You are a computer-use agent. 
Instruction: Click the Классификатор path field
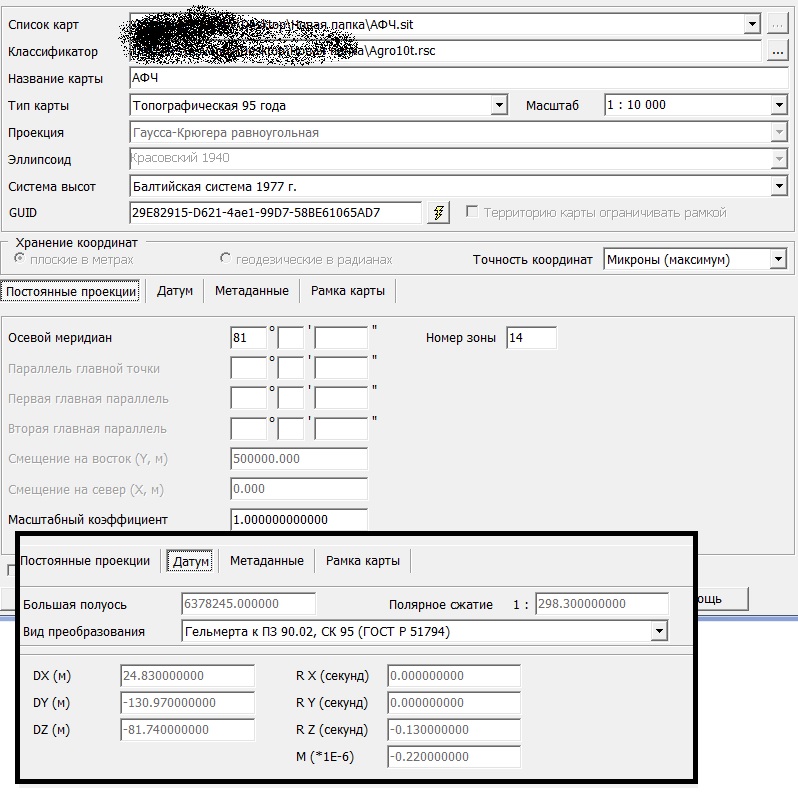click(445, 51)
